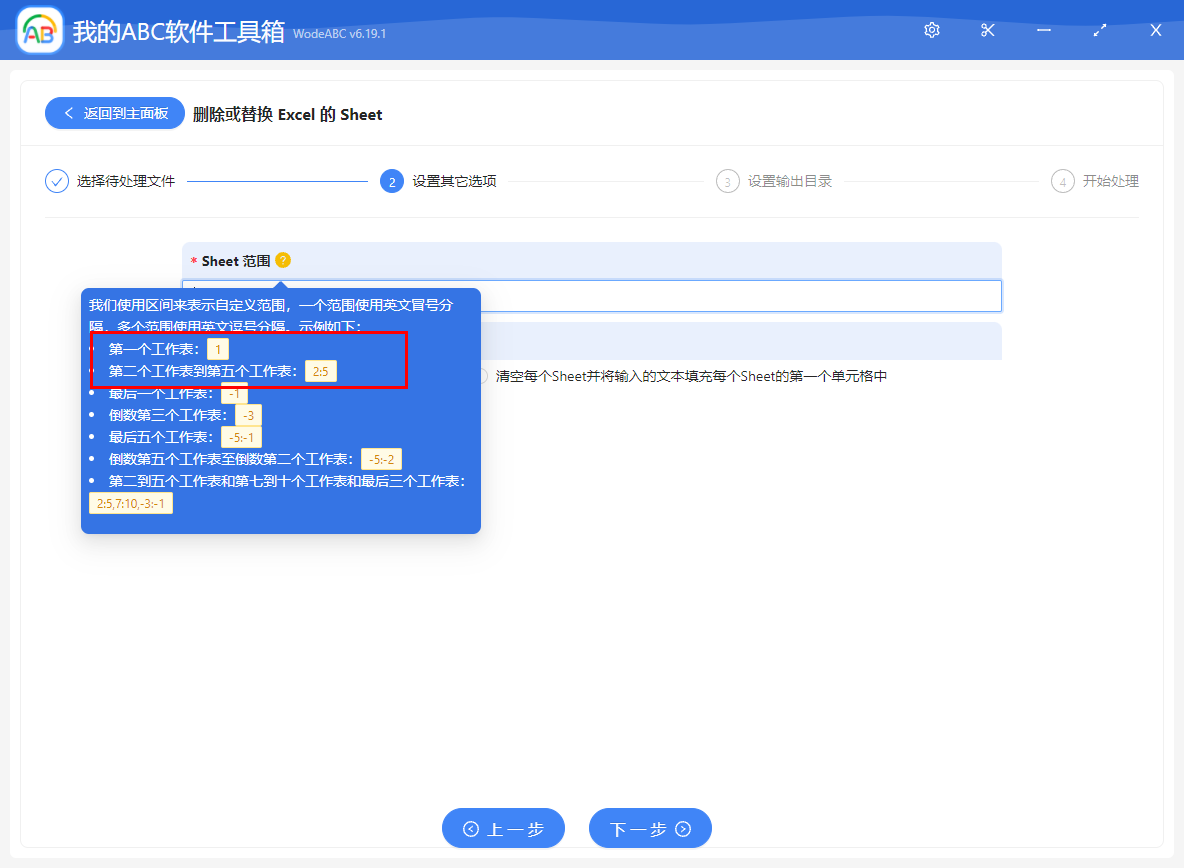The image size is (1184, 868).
Task: Click the "-5:-2" example tag
Action: [x=381, y=459]
